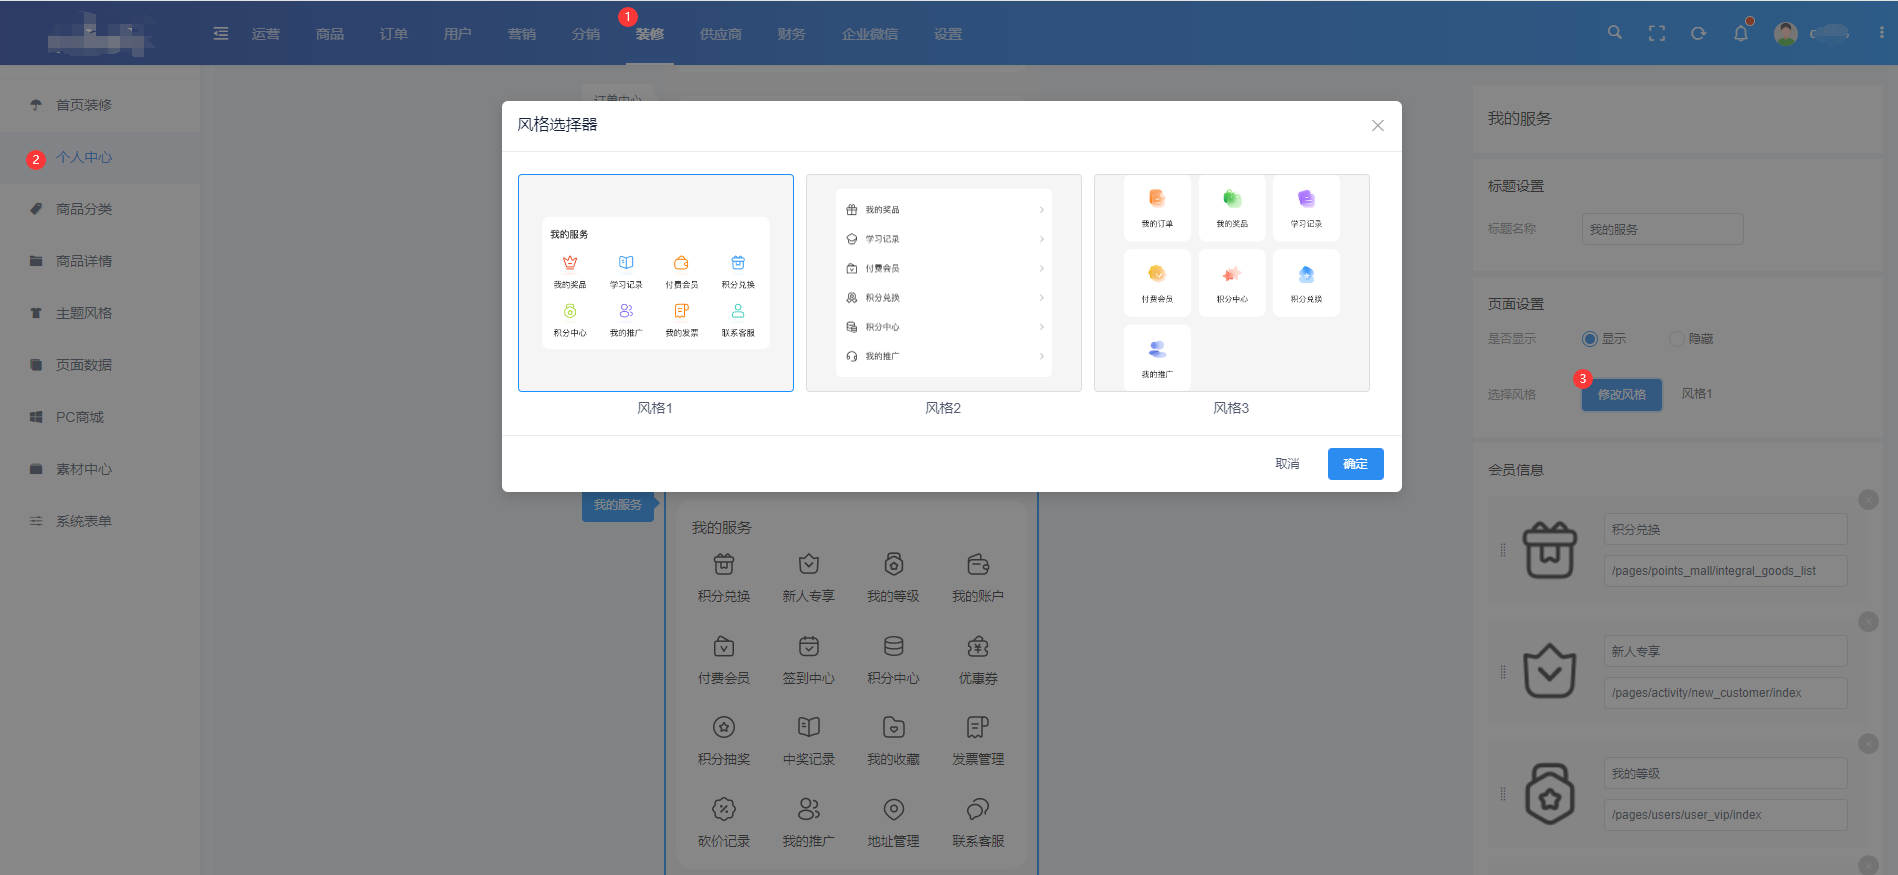Open the 用户 top menu

tap(458, 34)
